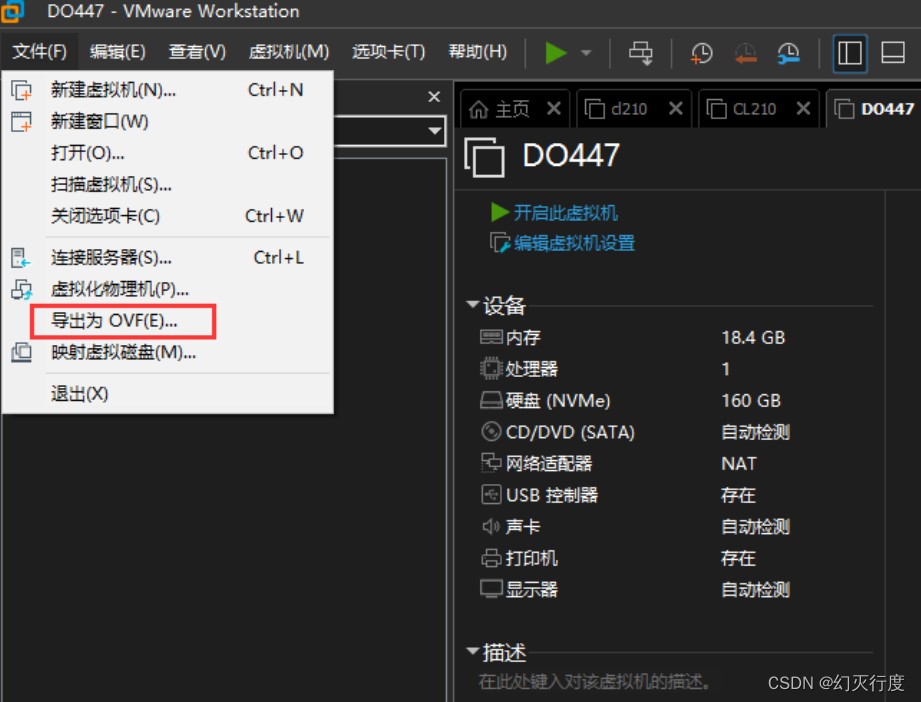Collapse the 设备 section
This screenshot has width=921, height=702.
(x=472, y=304)
